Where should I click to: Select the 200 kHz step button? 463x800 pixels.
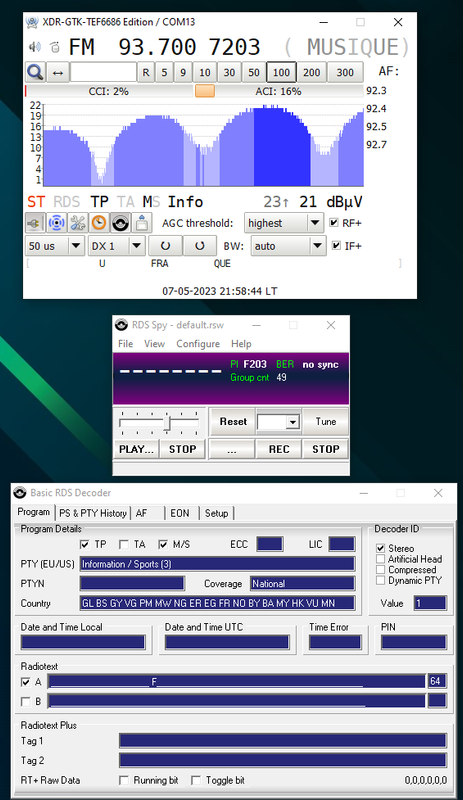(x=311, y=72)
